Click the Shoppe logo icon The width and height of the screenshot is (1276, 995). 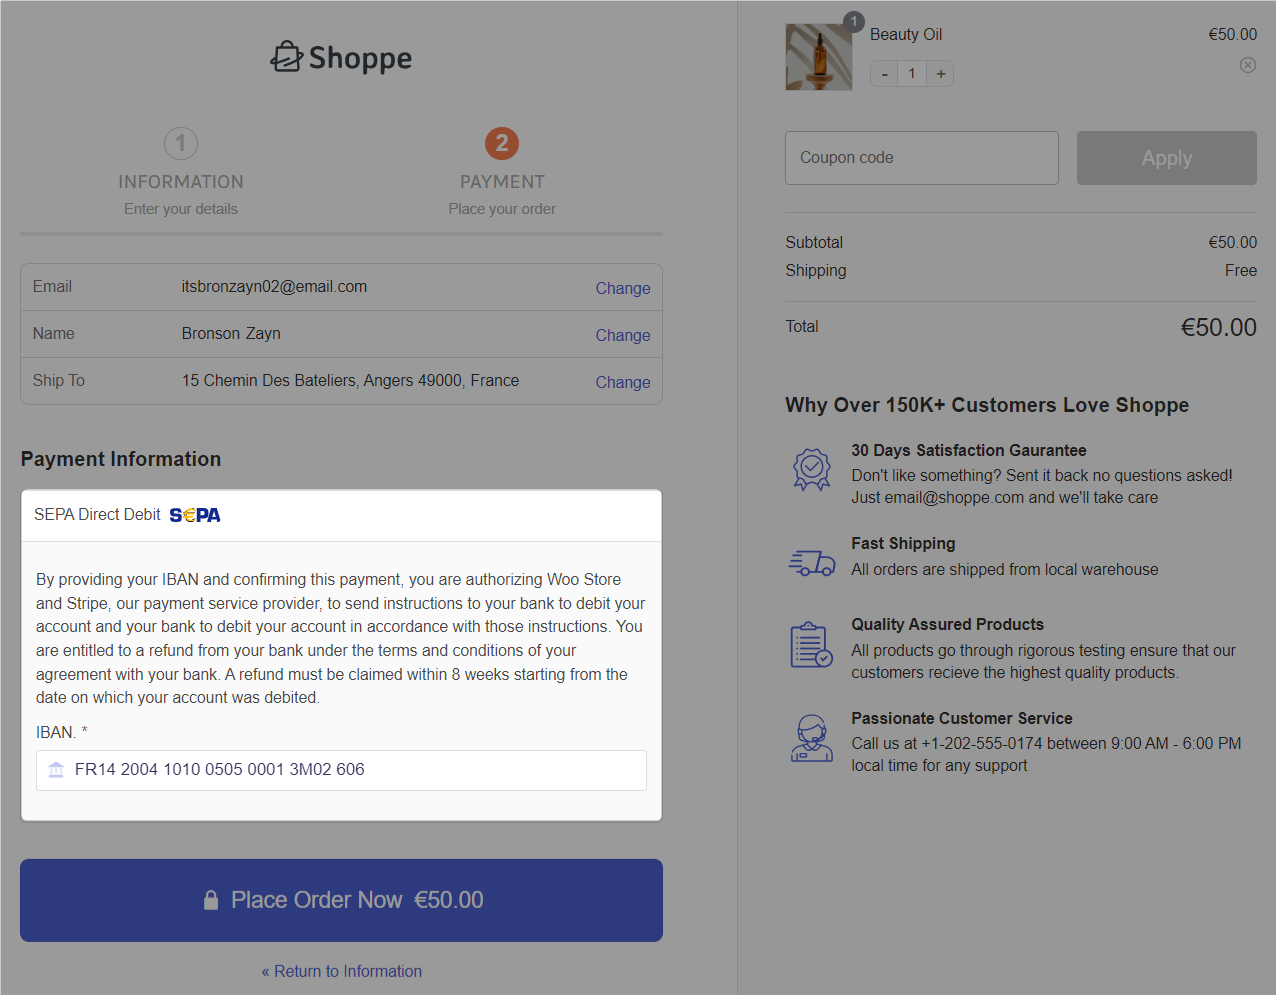tap(286, 57)
